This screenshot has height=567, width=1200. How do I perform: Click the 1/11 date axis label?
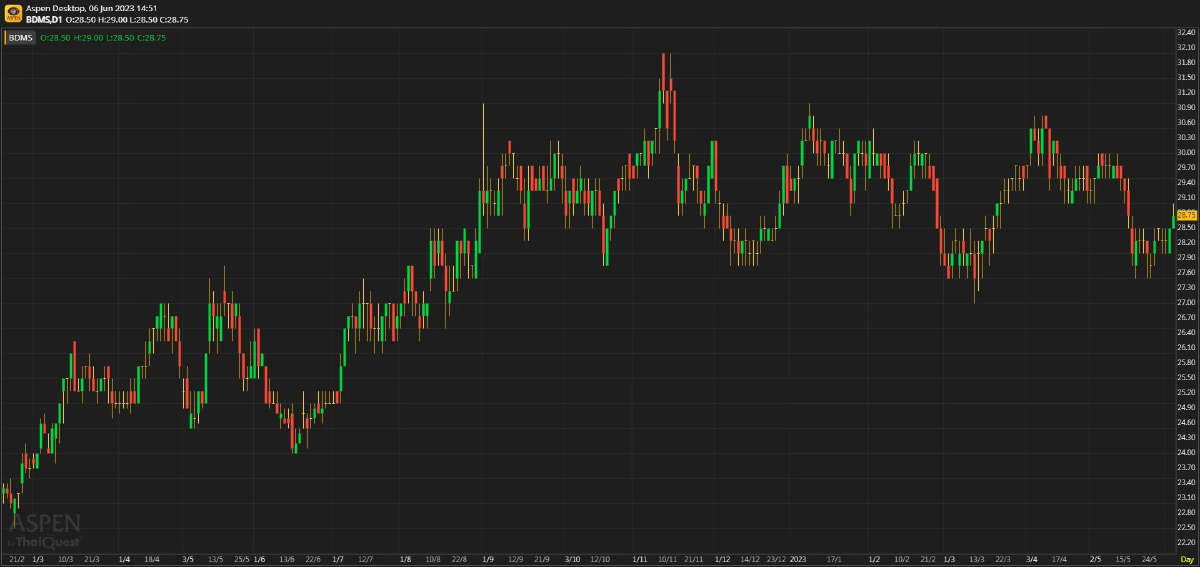click(638, 558)
